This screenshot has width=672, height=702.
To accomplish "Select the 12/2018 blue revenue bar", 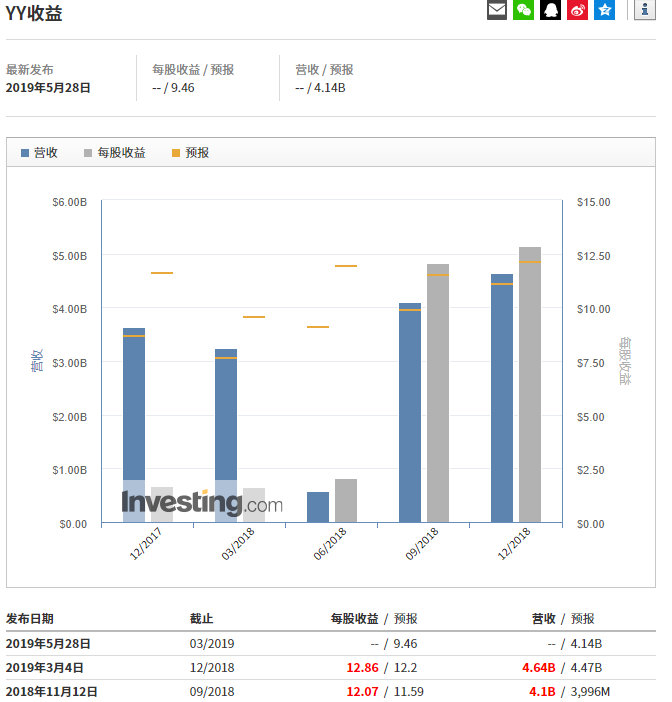I will click(x=502, y=398).
